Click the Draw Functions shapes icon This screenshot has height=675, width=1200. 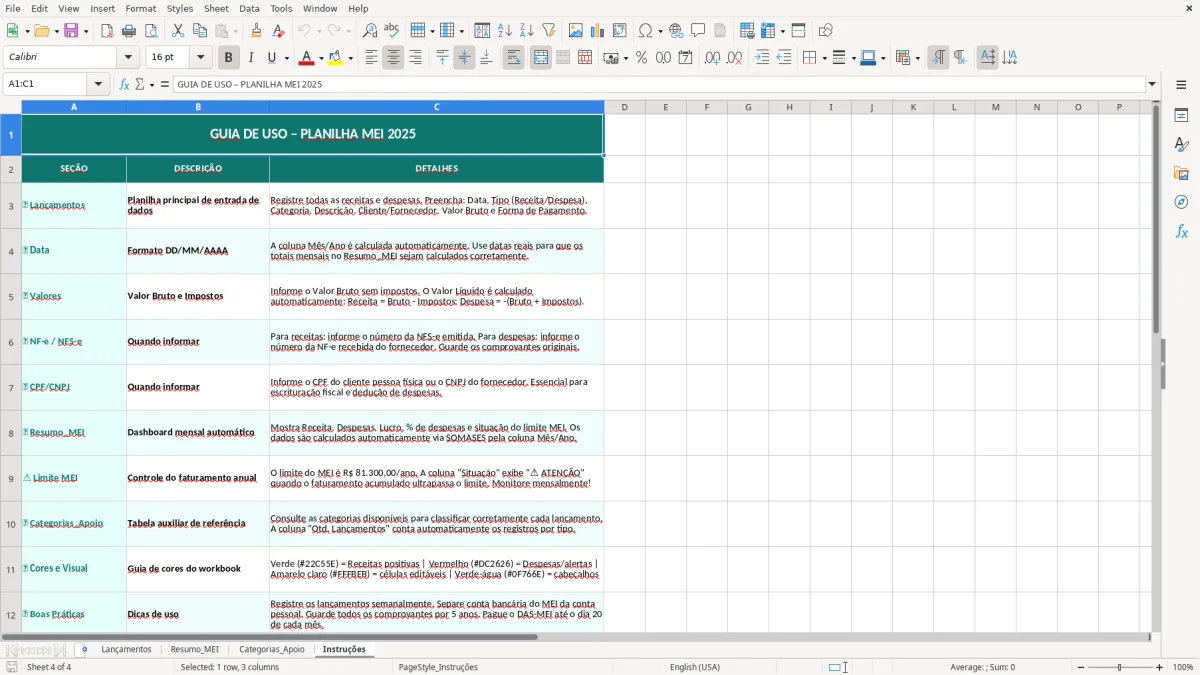pyautogui.click(x=826, y=31)
